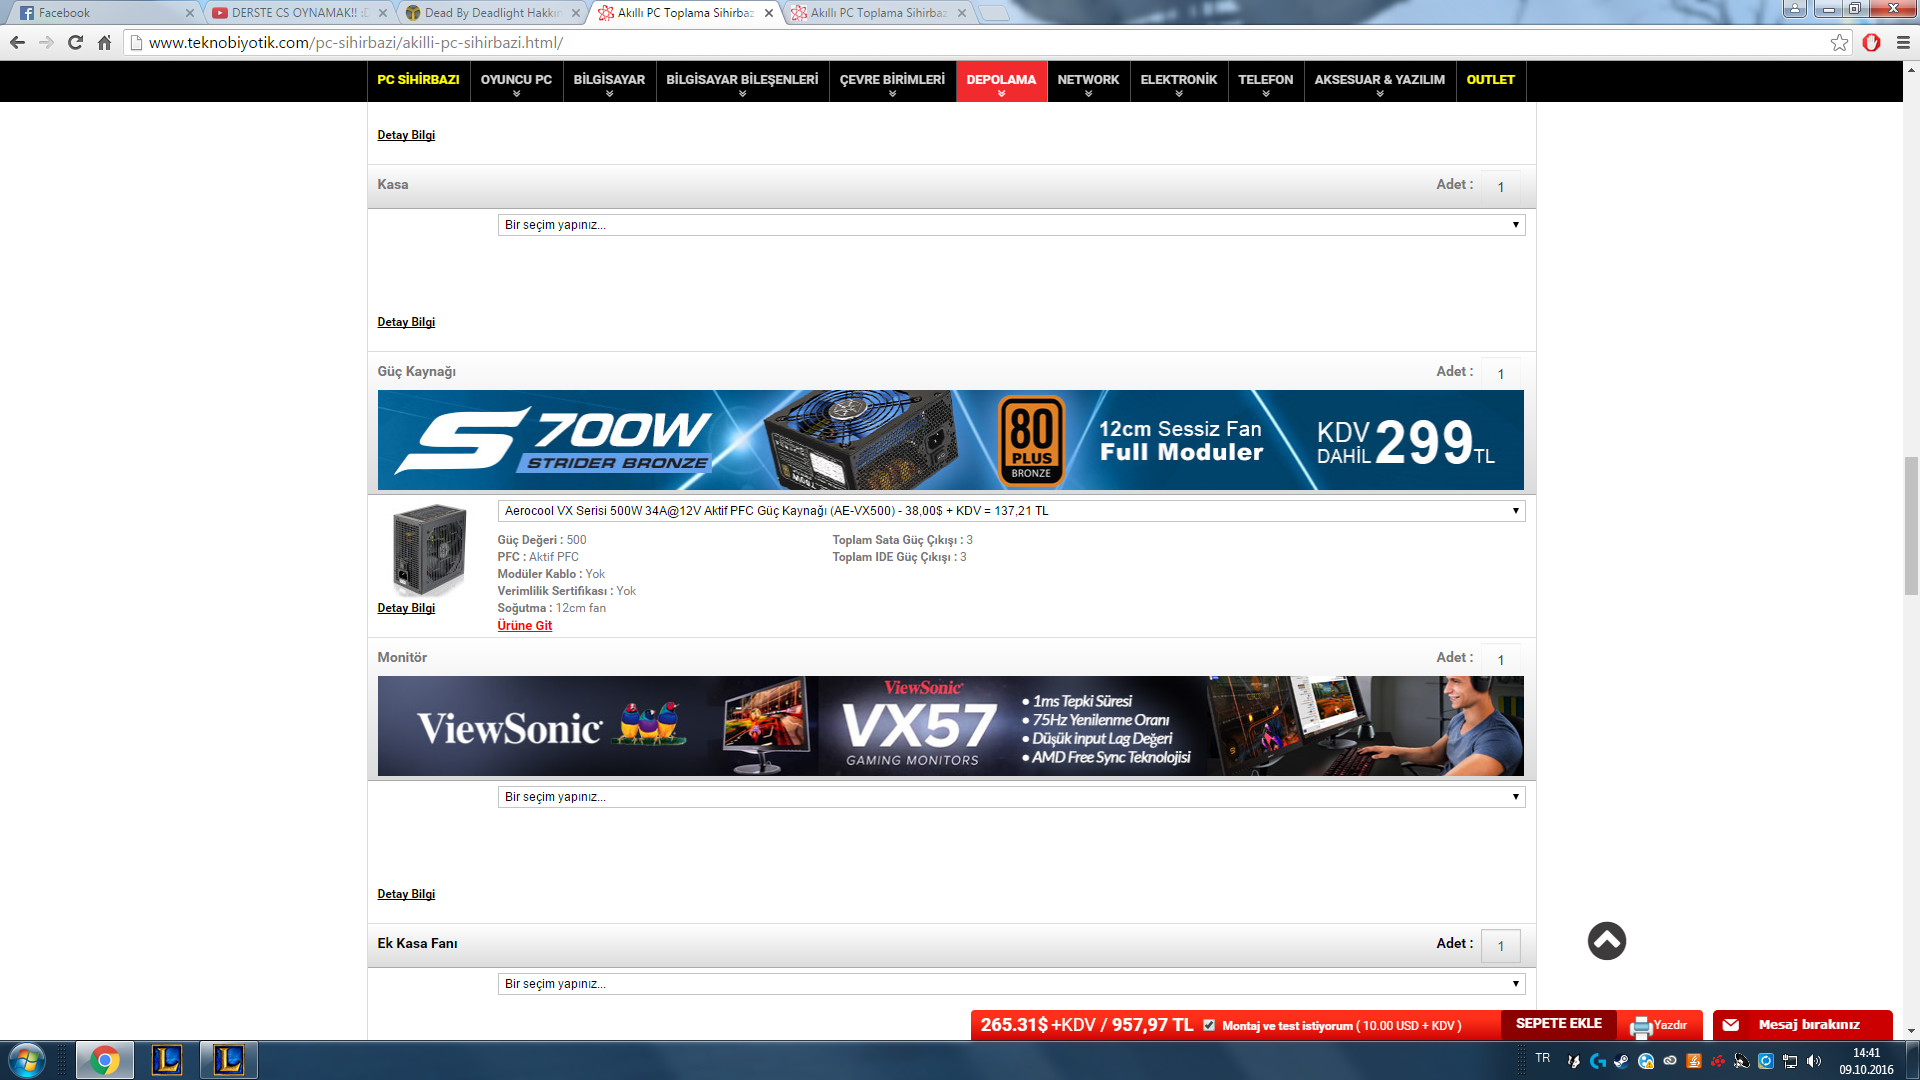Screen dimensions: 1920x1080
Task: Open the Güç Kaynağı Aerocool dropdown
Action: tap(1011, 511)
